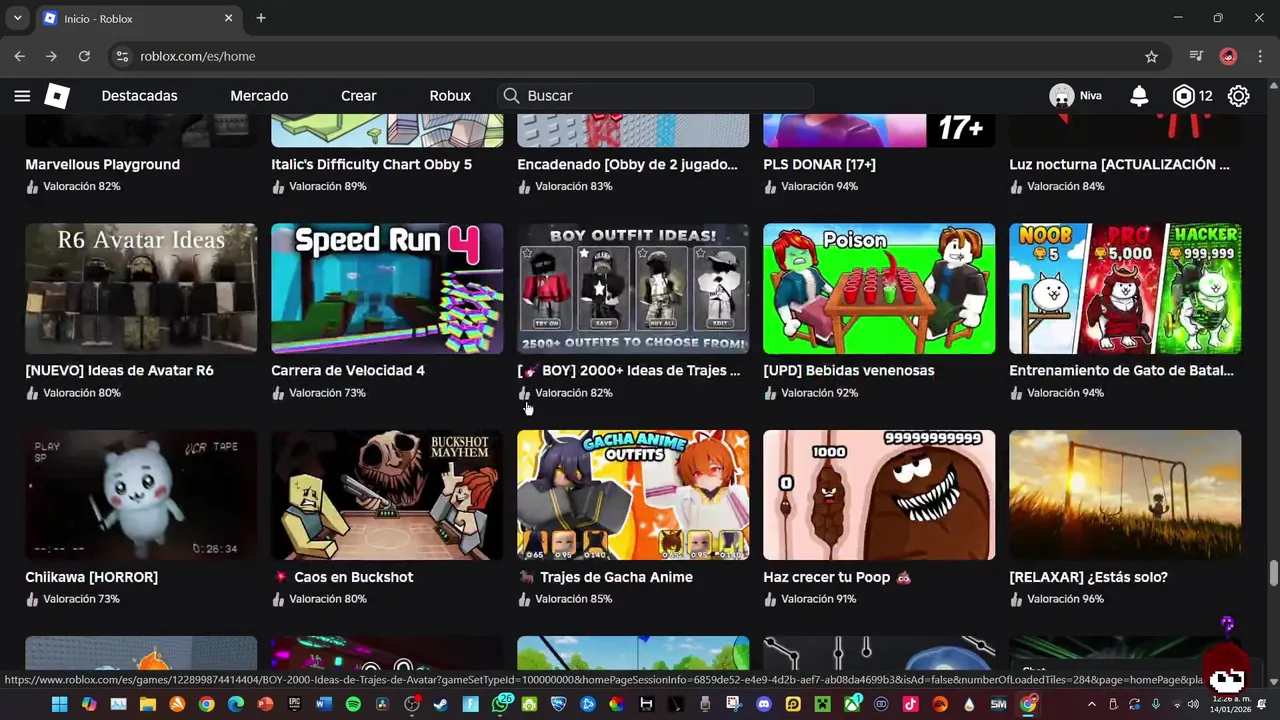Open a new browser tab

(x=261, y=18)
